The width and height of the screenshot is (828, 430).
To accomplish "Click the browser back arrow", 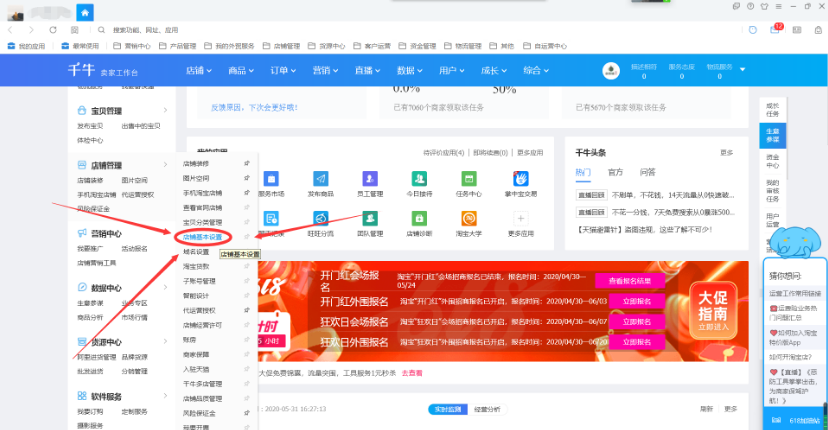I will point(10,30).
